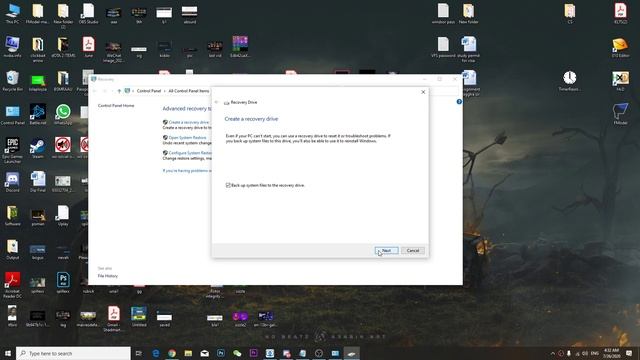
Task: Close the Recovery Drive dialog
Action: pyautogui.click(x=423, y=92)
